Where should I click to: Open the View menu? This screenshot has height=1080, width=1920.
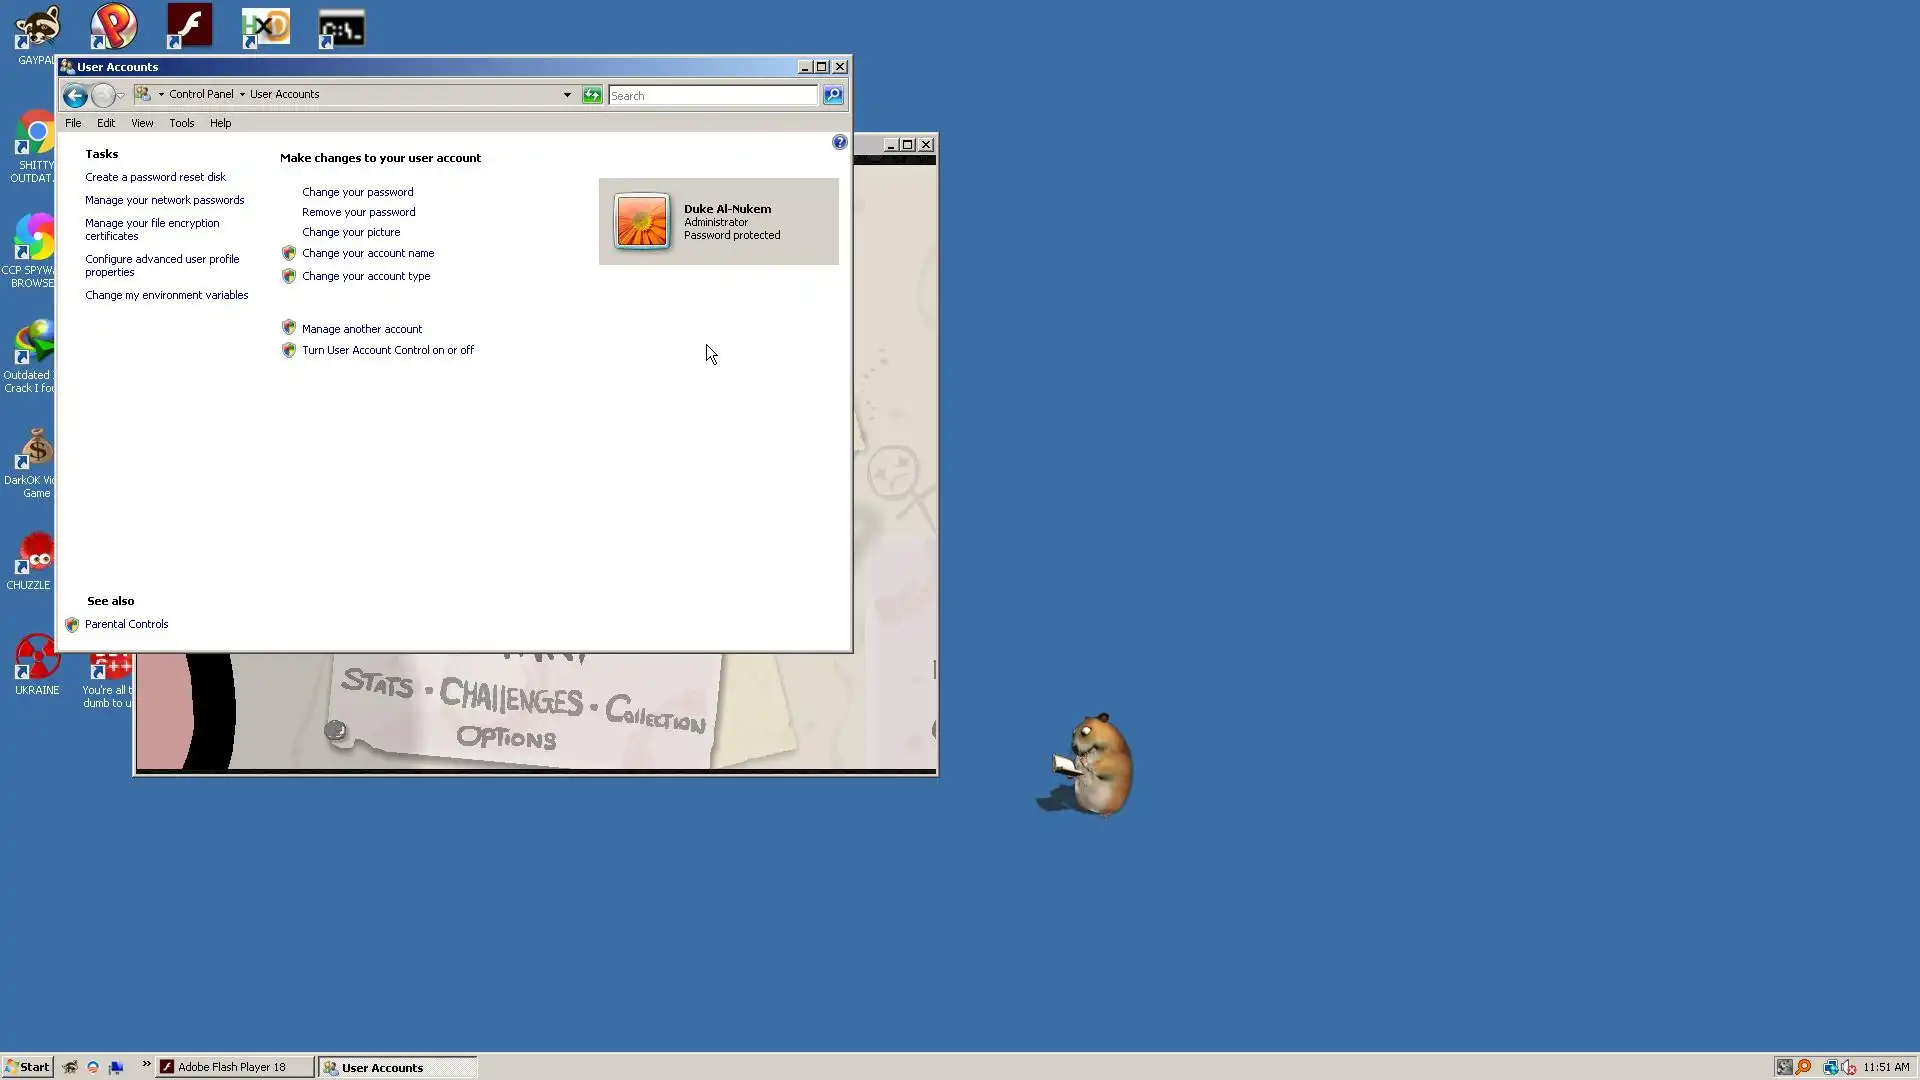point(142,123)
